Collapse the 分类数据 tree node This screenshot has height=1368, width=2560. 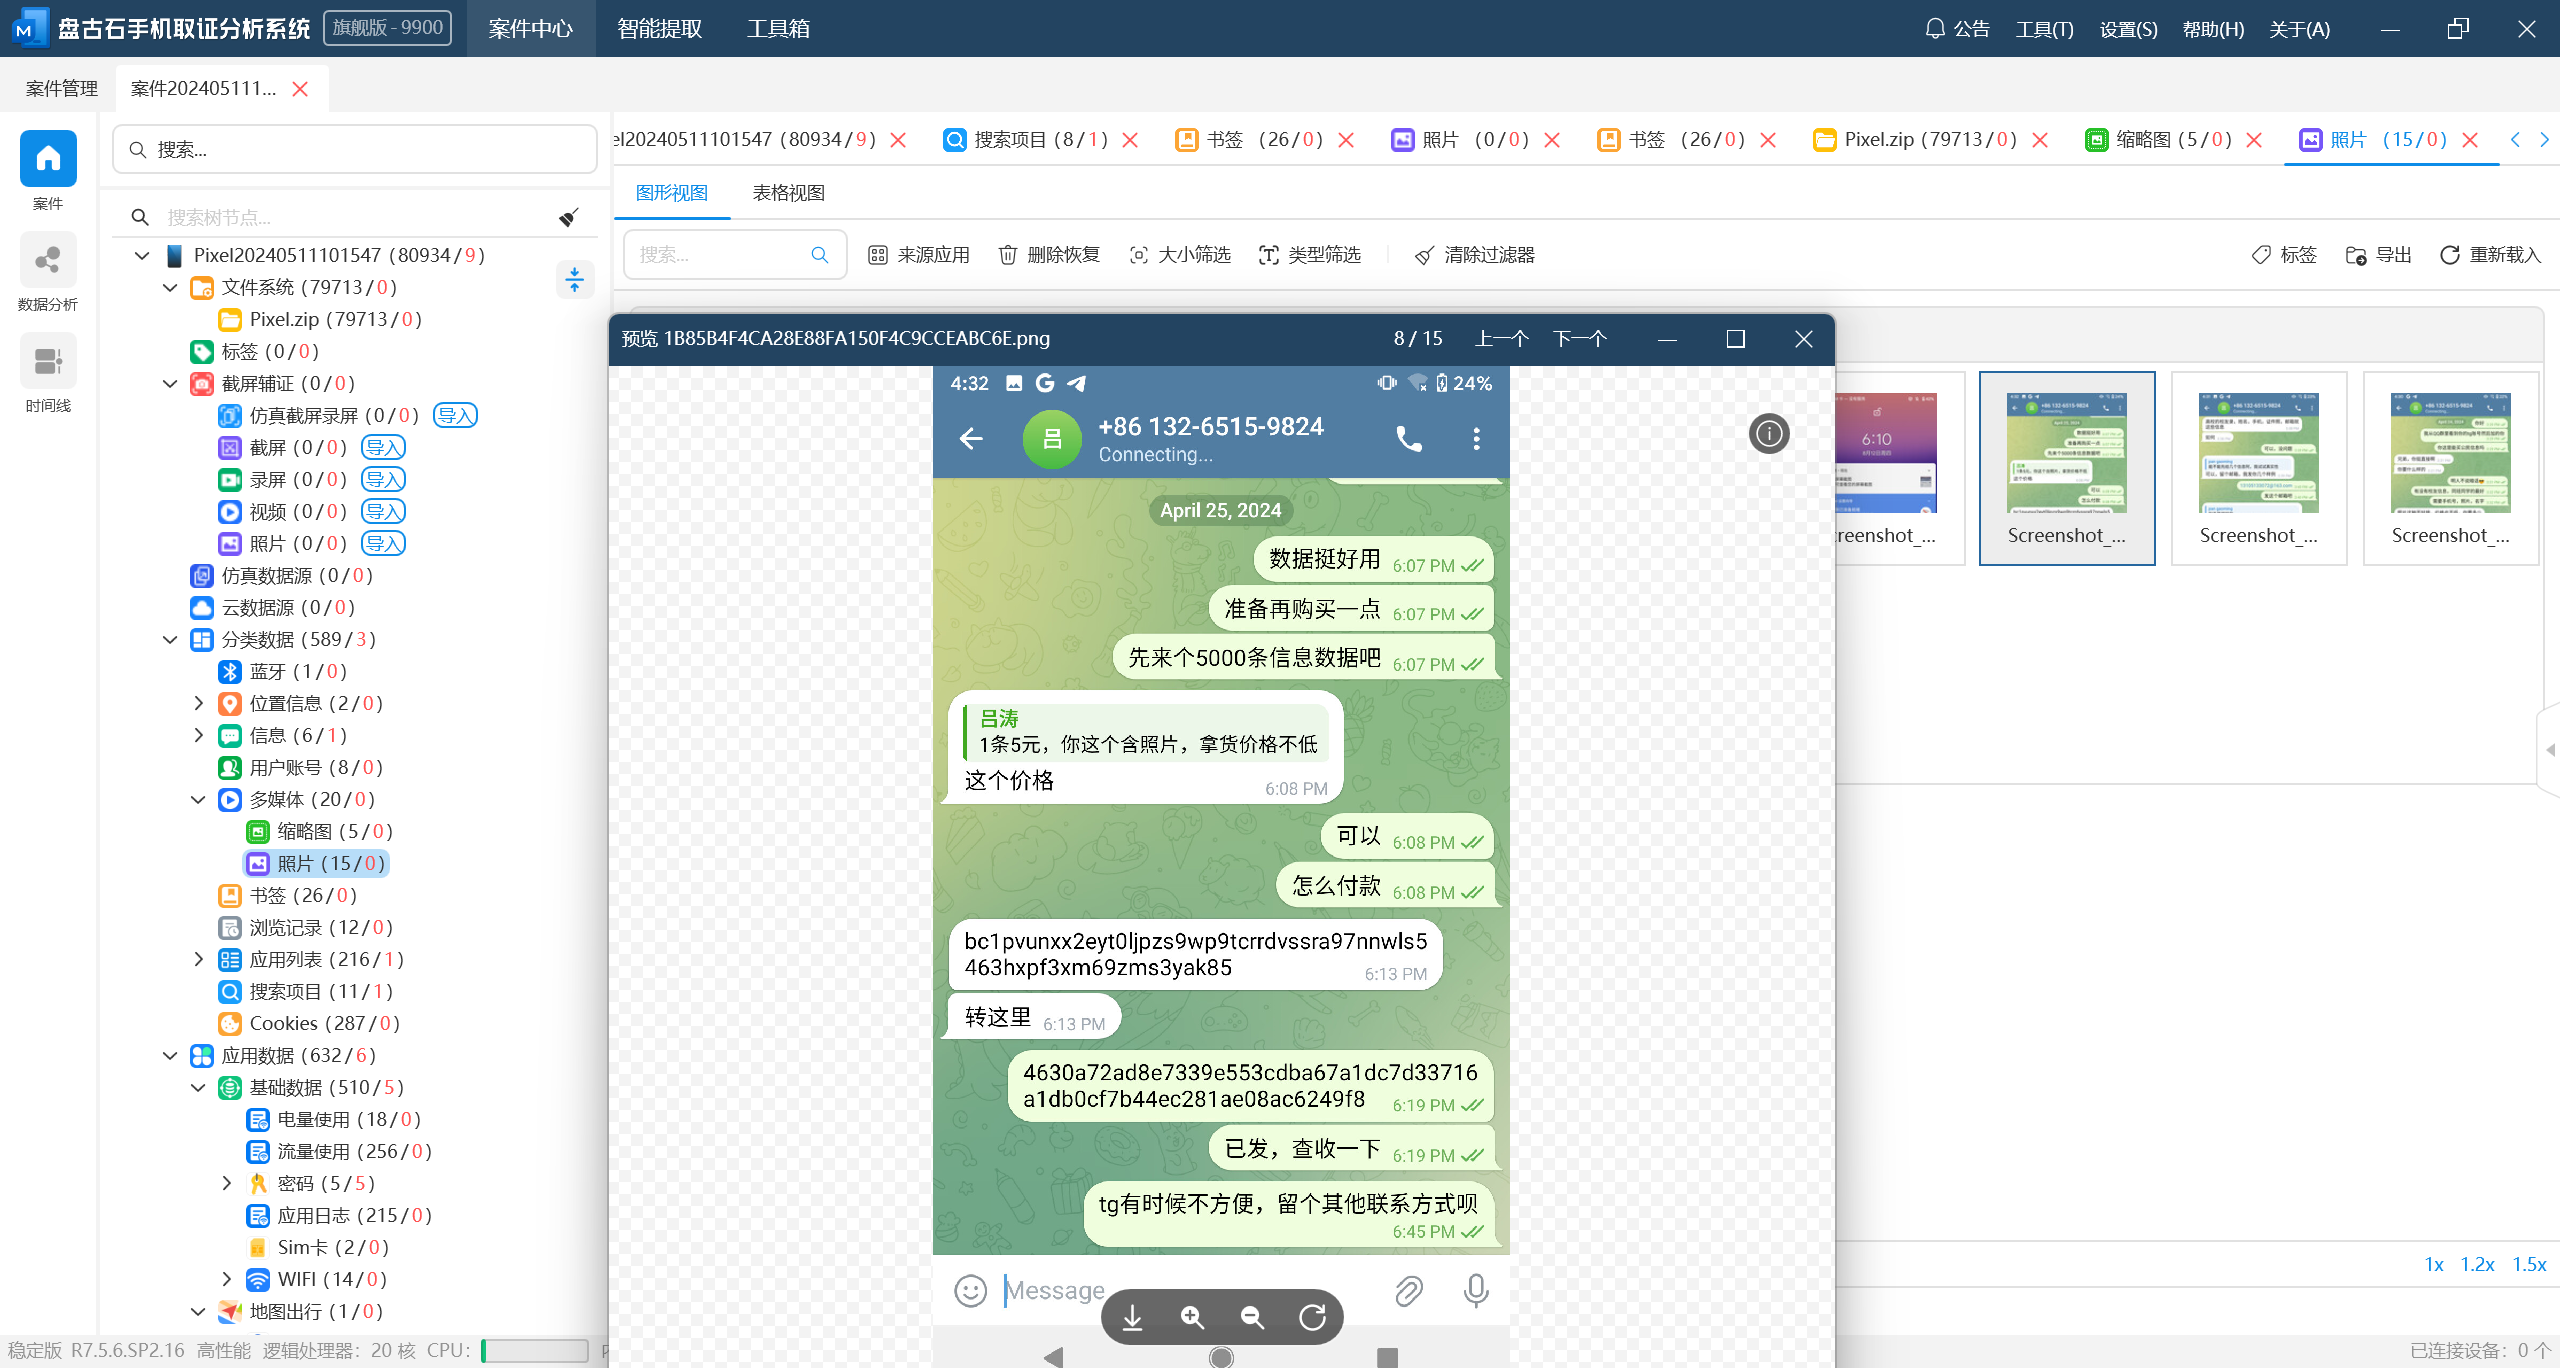[x=170, y=640]
